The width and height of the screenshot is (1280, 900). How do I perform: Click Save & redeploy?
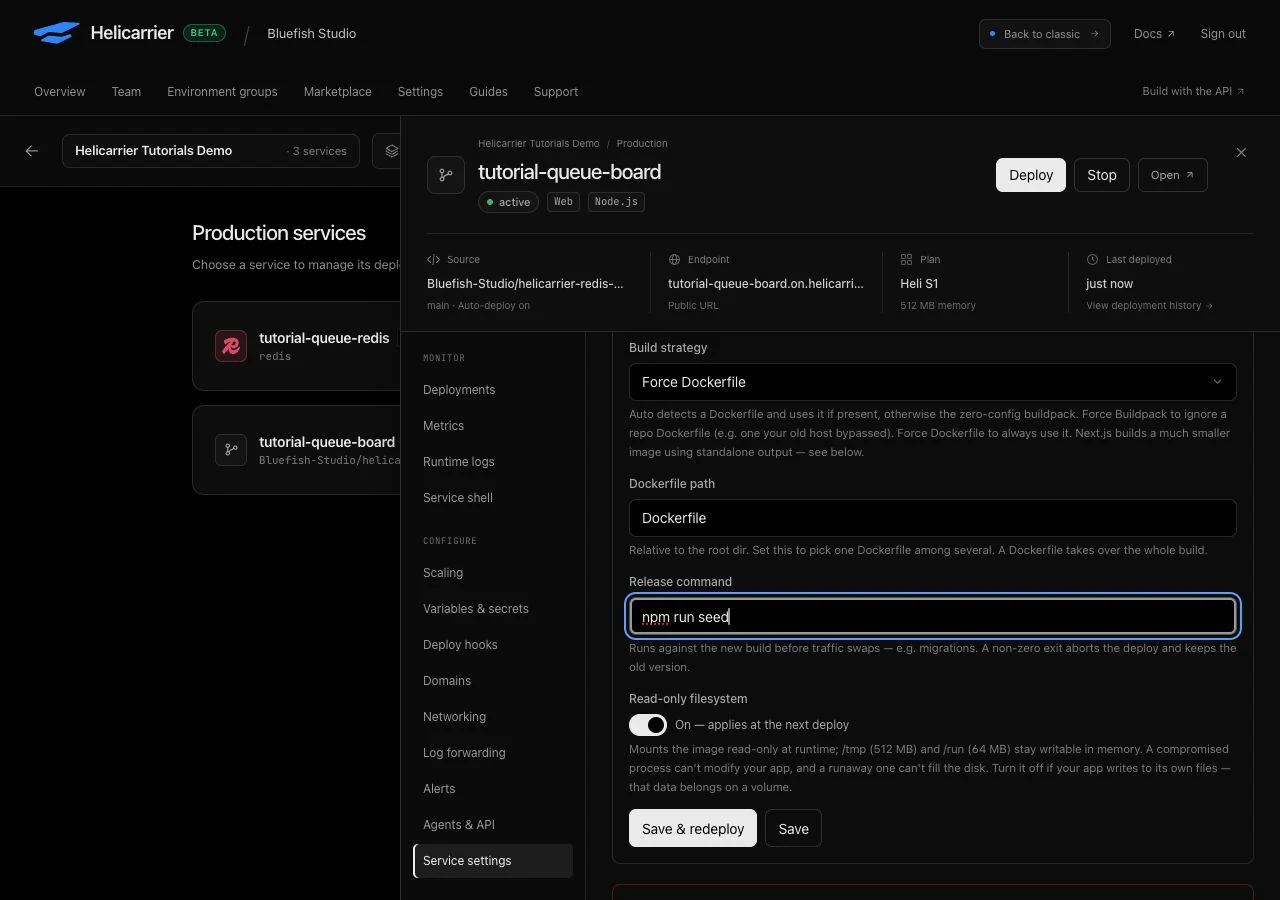point(693,828)
